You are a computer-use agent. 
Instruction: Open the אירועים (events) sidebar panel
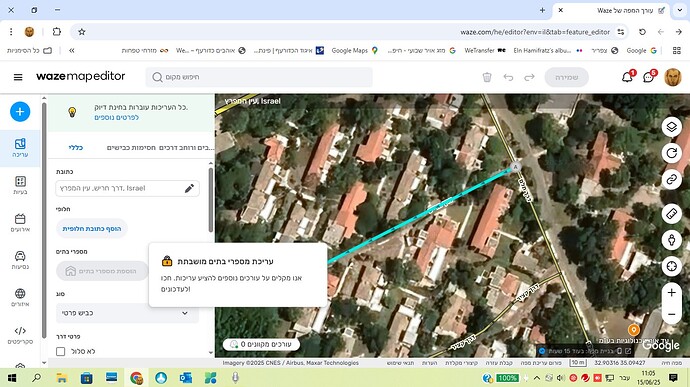pyautogui.click(x=20, y=223)
